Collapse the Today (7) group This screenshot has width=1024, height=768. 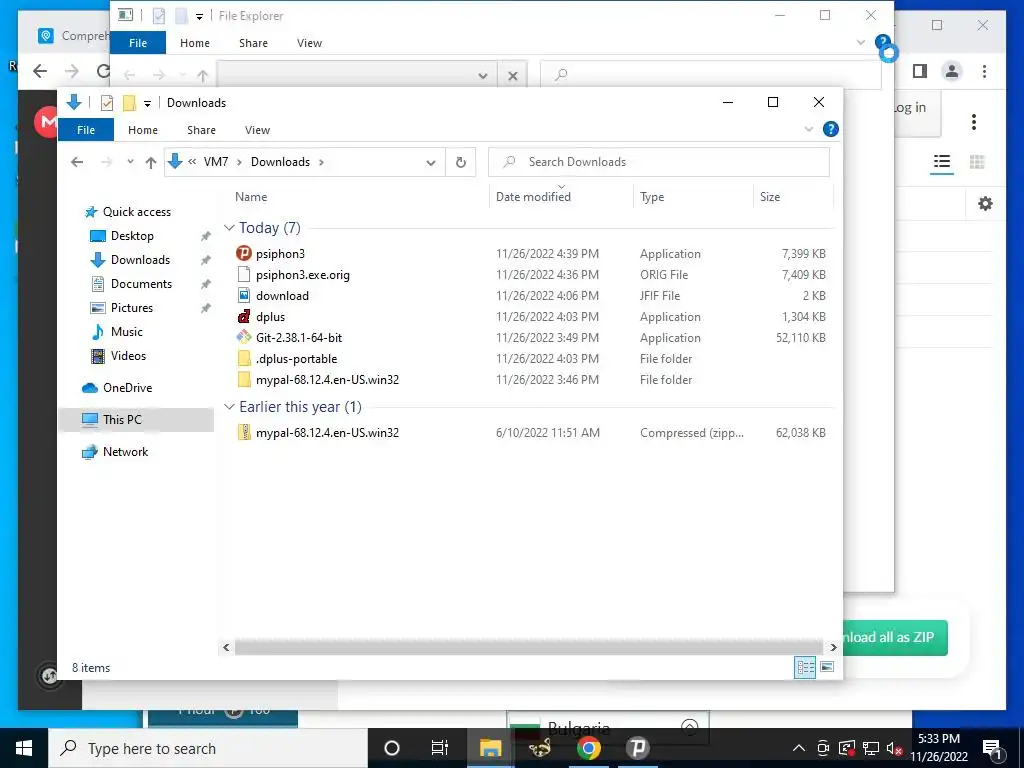229,227
